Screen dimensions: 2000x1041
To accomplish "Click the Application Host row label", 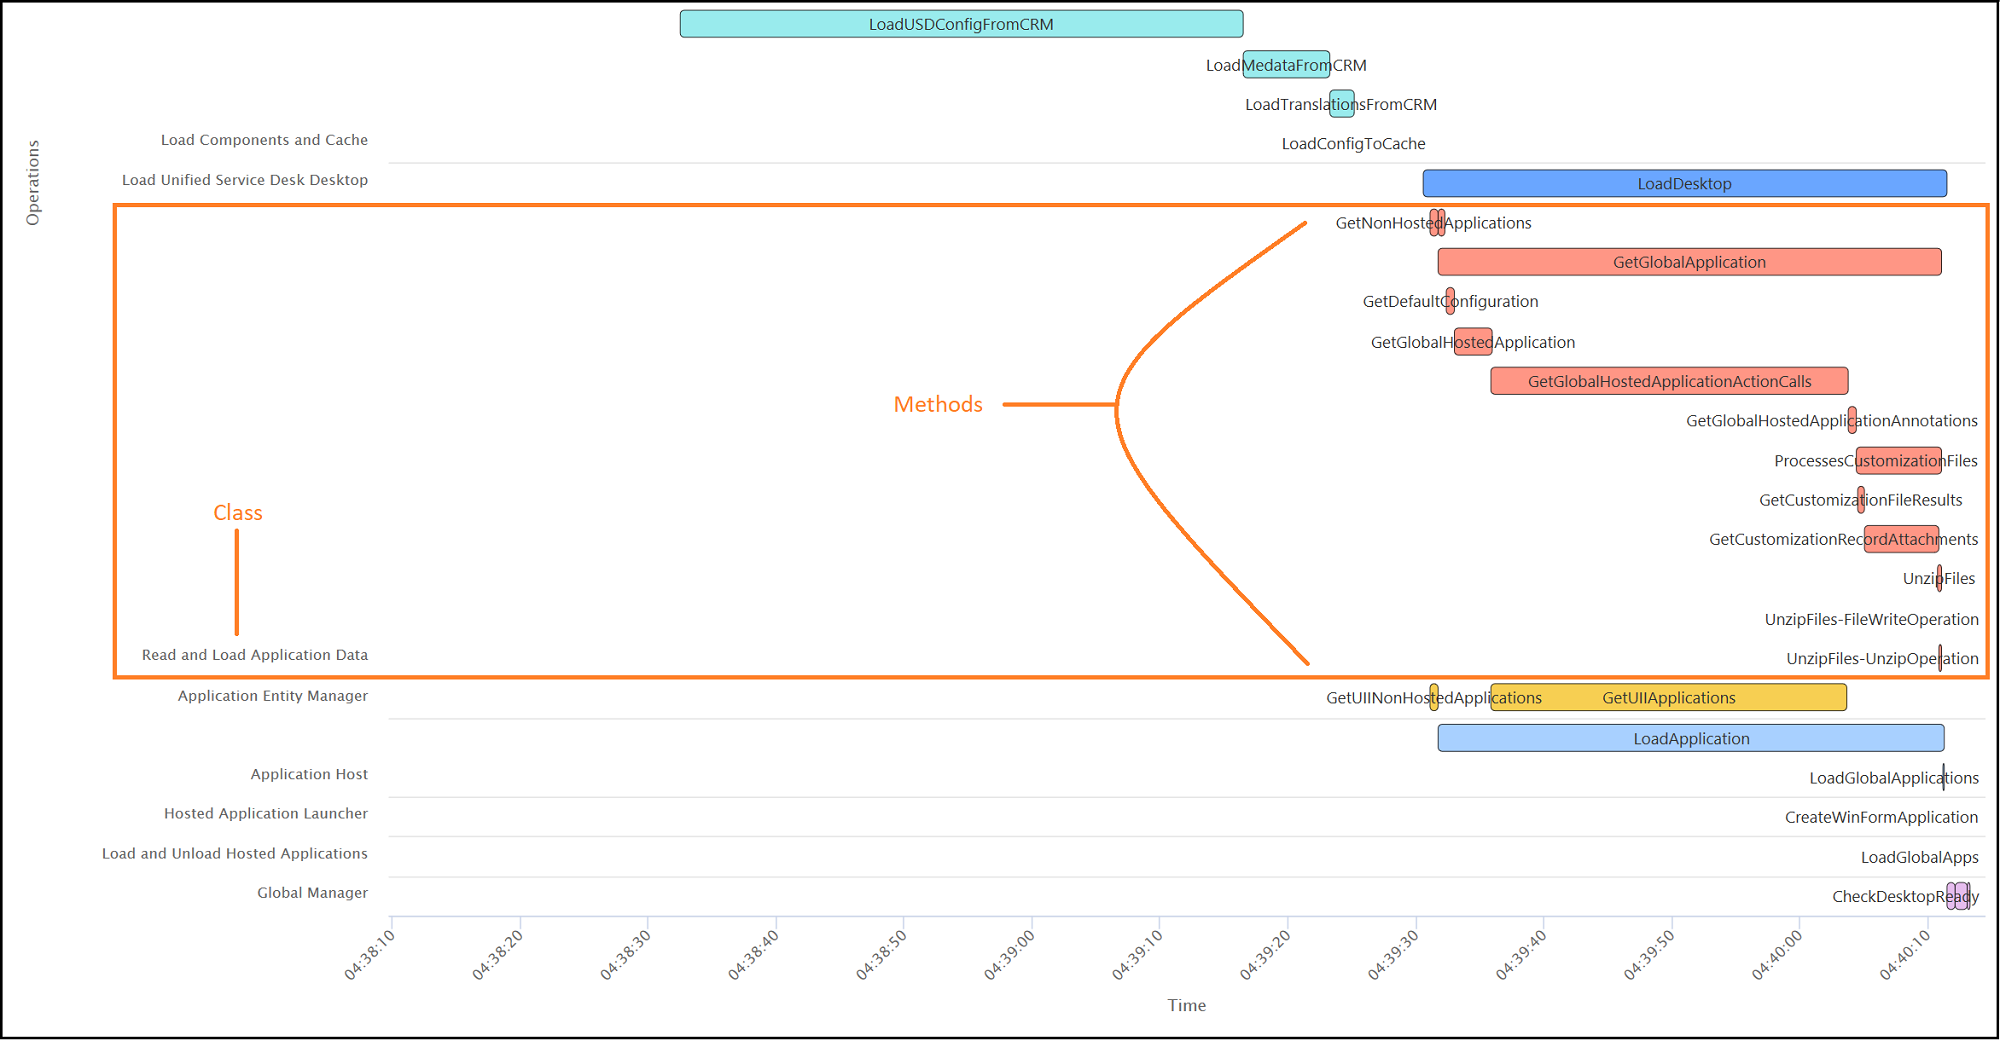I will (x=309, y=774).
